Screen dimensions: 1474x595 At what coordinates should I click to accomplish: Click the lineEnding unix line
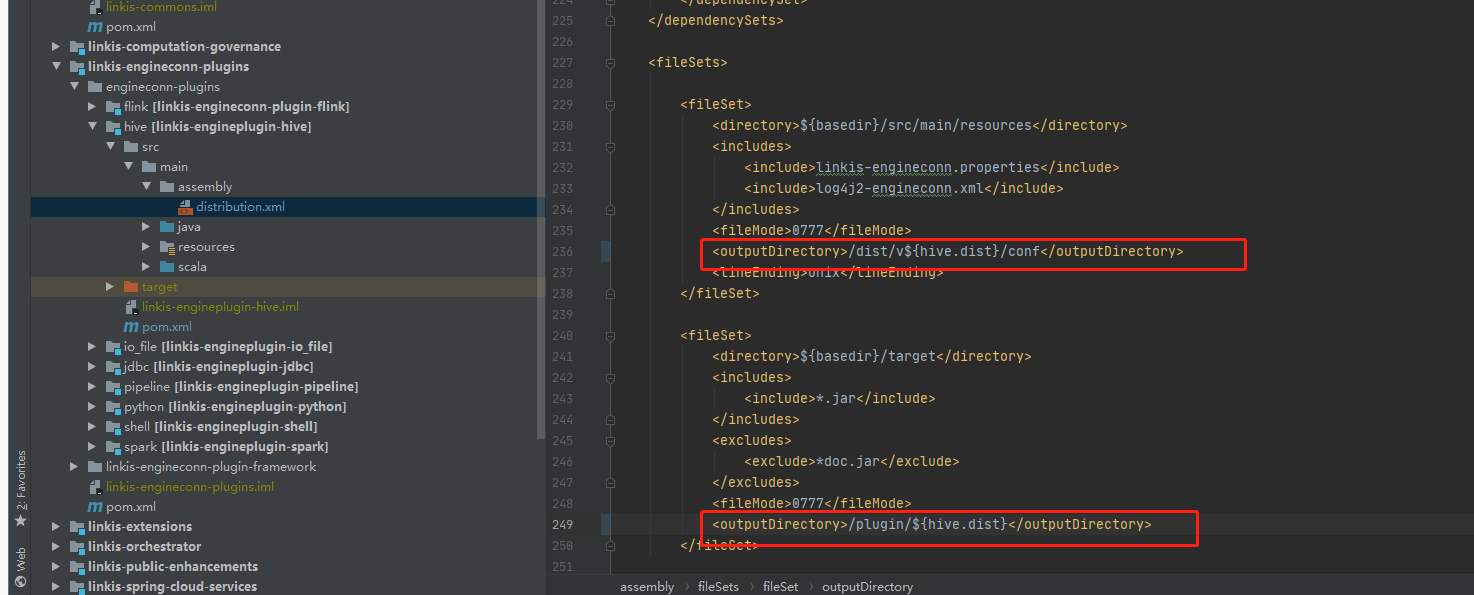[827, 272]
